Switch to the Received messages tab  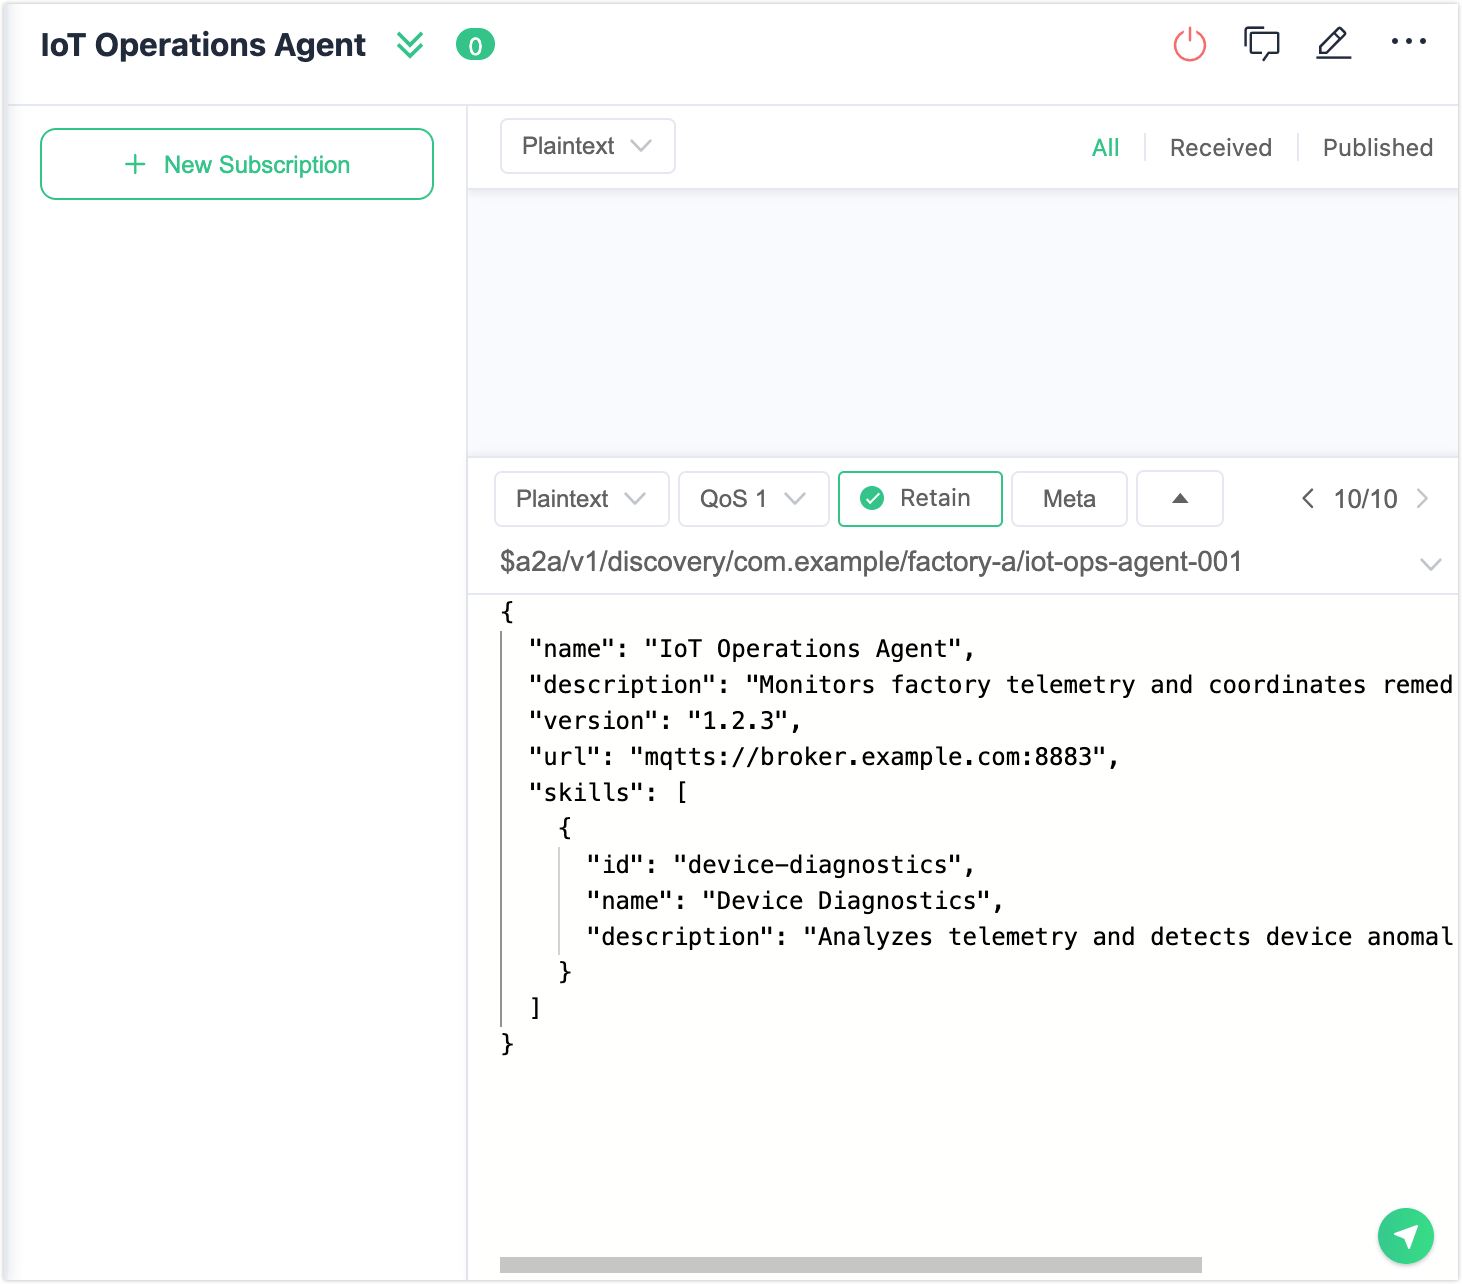click(1220, 147)
